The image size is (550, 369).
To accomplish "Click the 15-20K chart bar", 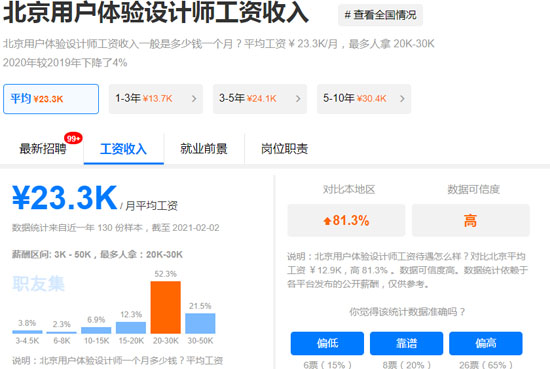I will (x=131, y=328).
